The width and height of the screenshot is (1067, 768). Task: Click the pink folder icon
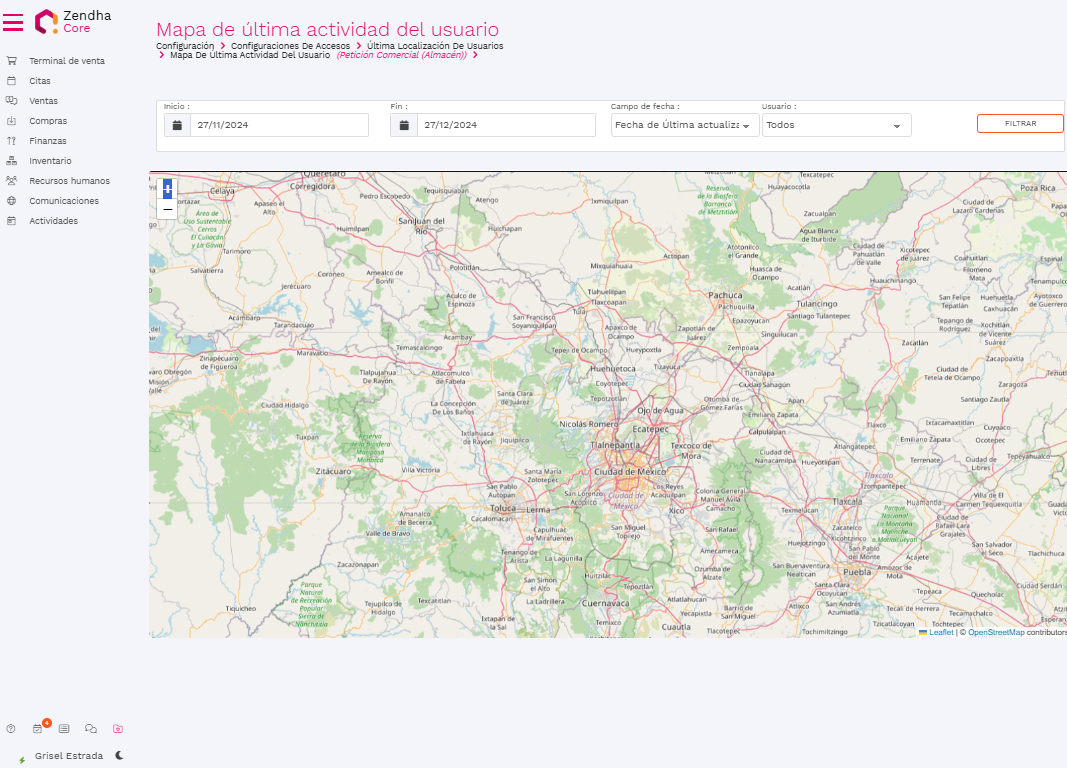(118, 729)
